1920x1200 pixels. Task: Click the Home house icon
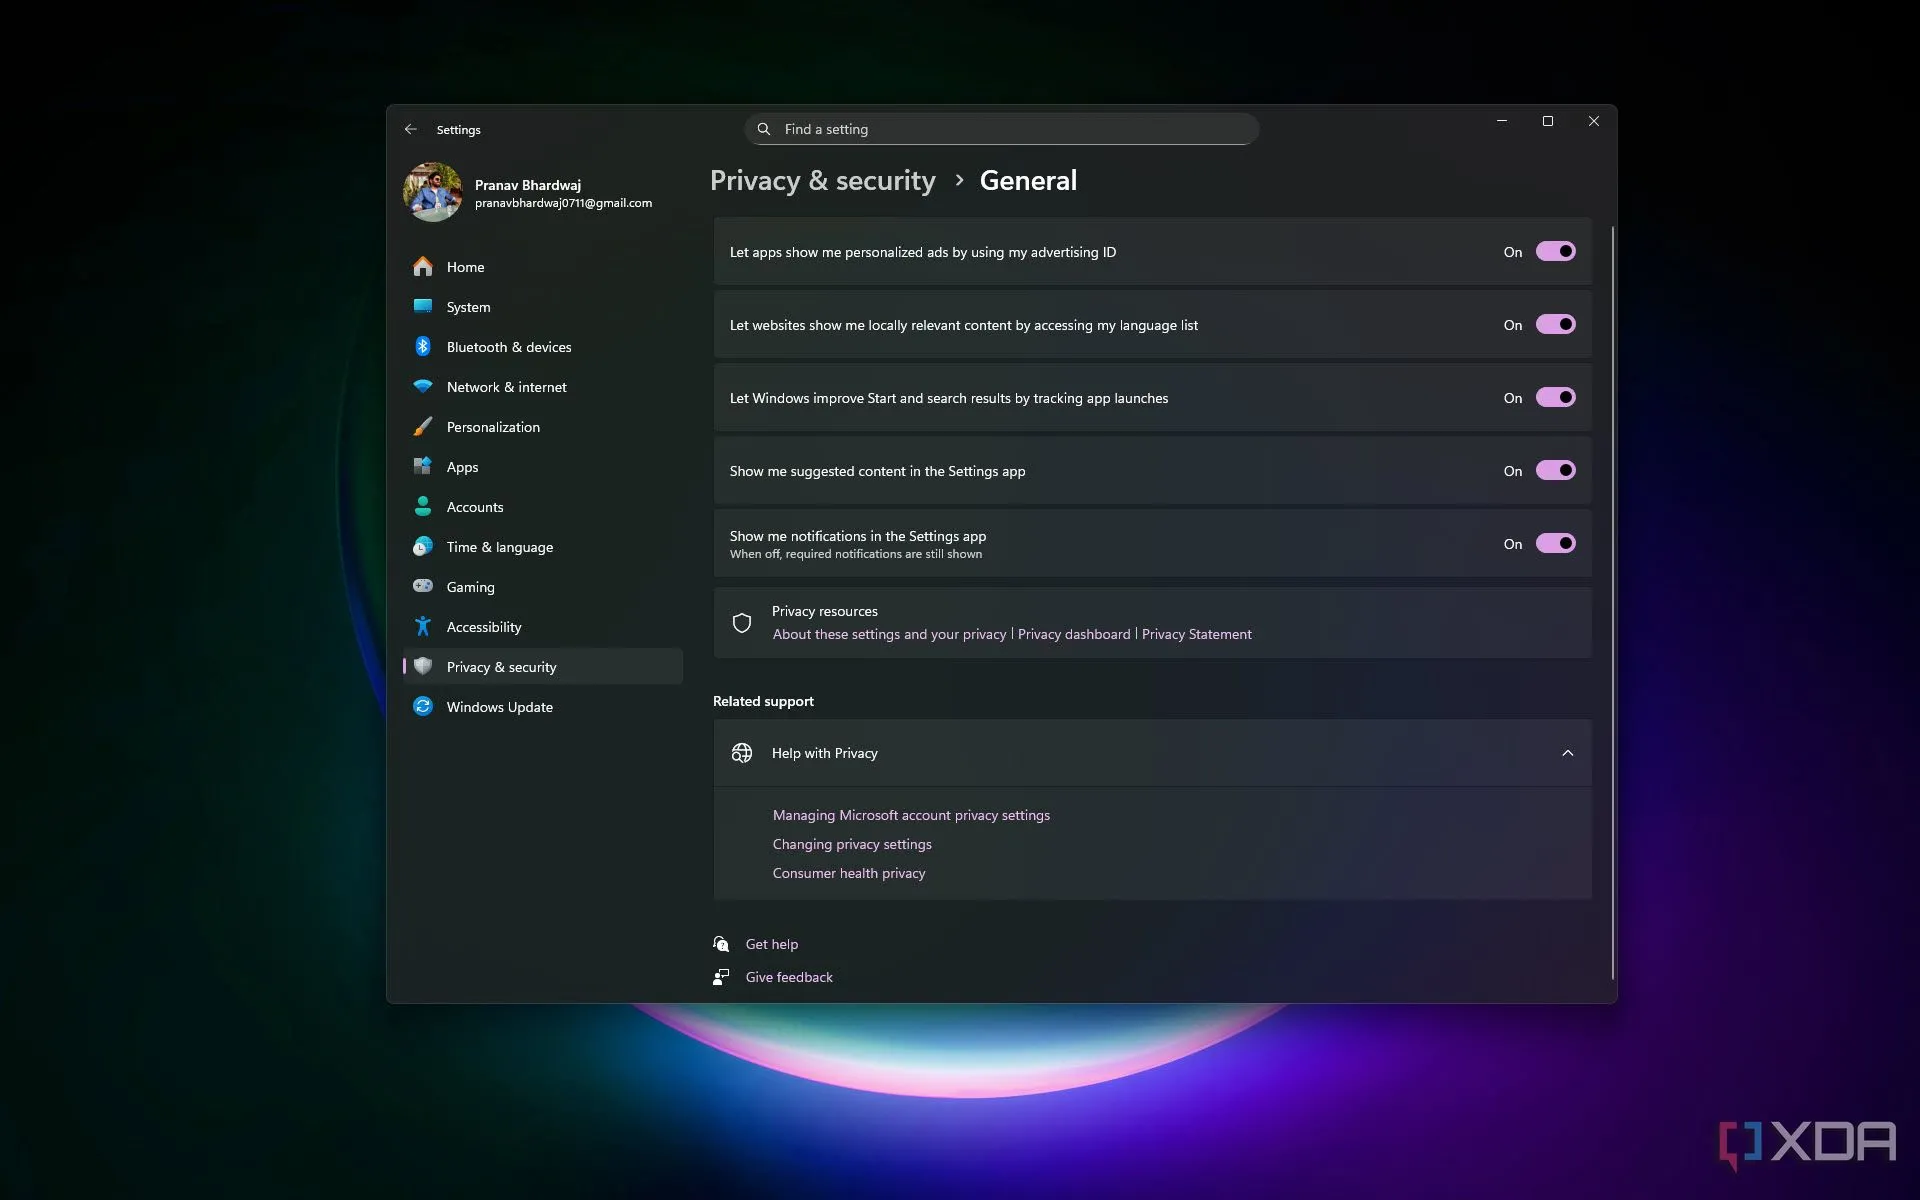pyautogui.click(x=423, y=267)
